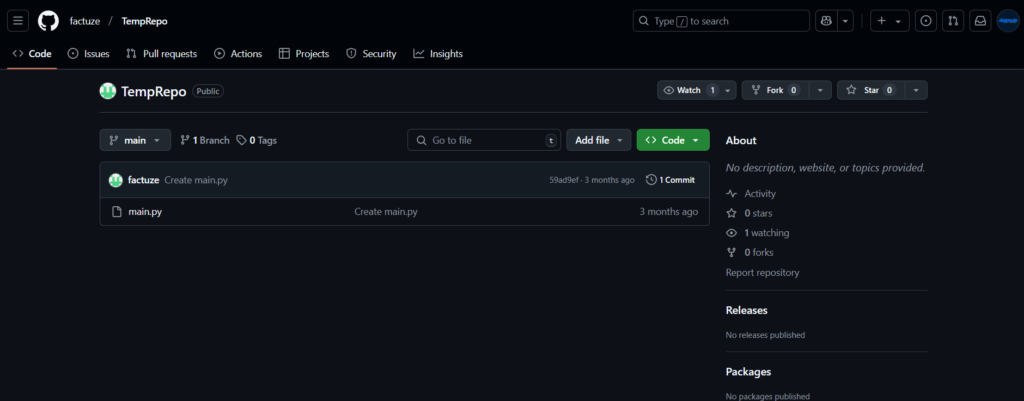Star the TempRepo repository
This screenshot has height=401, width=1024.
(864, 90)
